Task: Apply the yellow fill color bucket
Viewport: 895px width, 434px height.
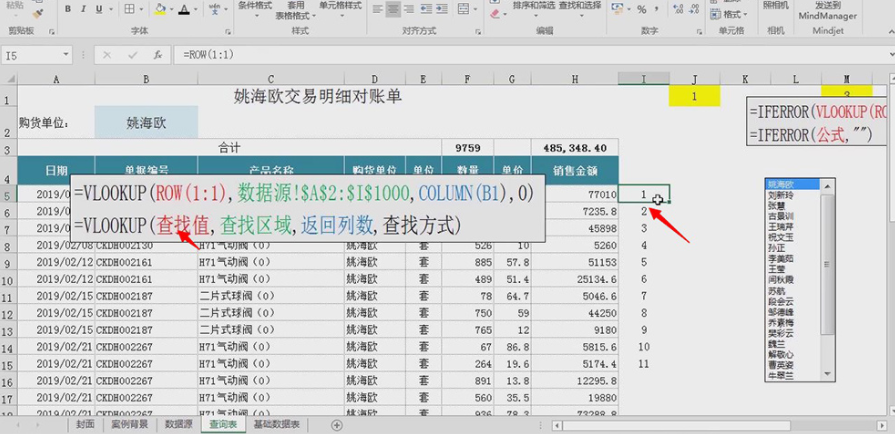Action: click(x=160, y=9)
